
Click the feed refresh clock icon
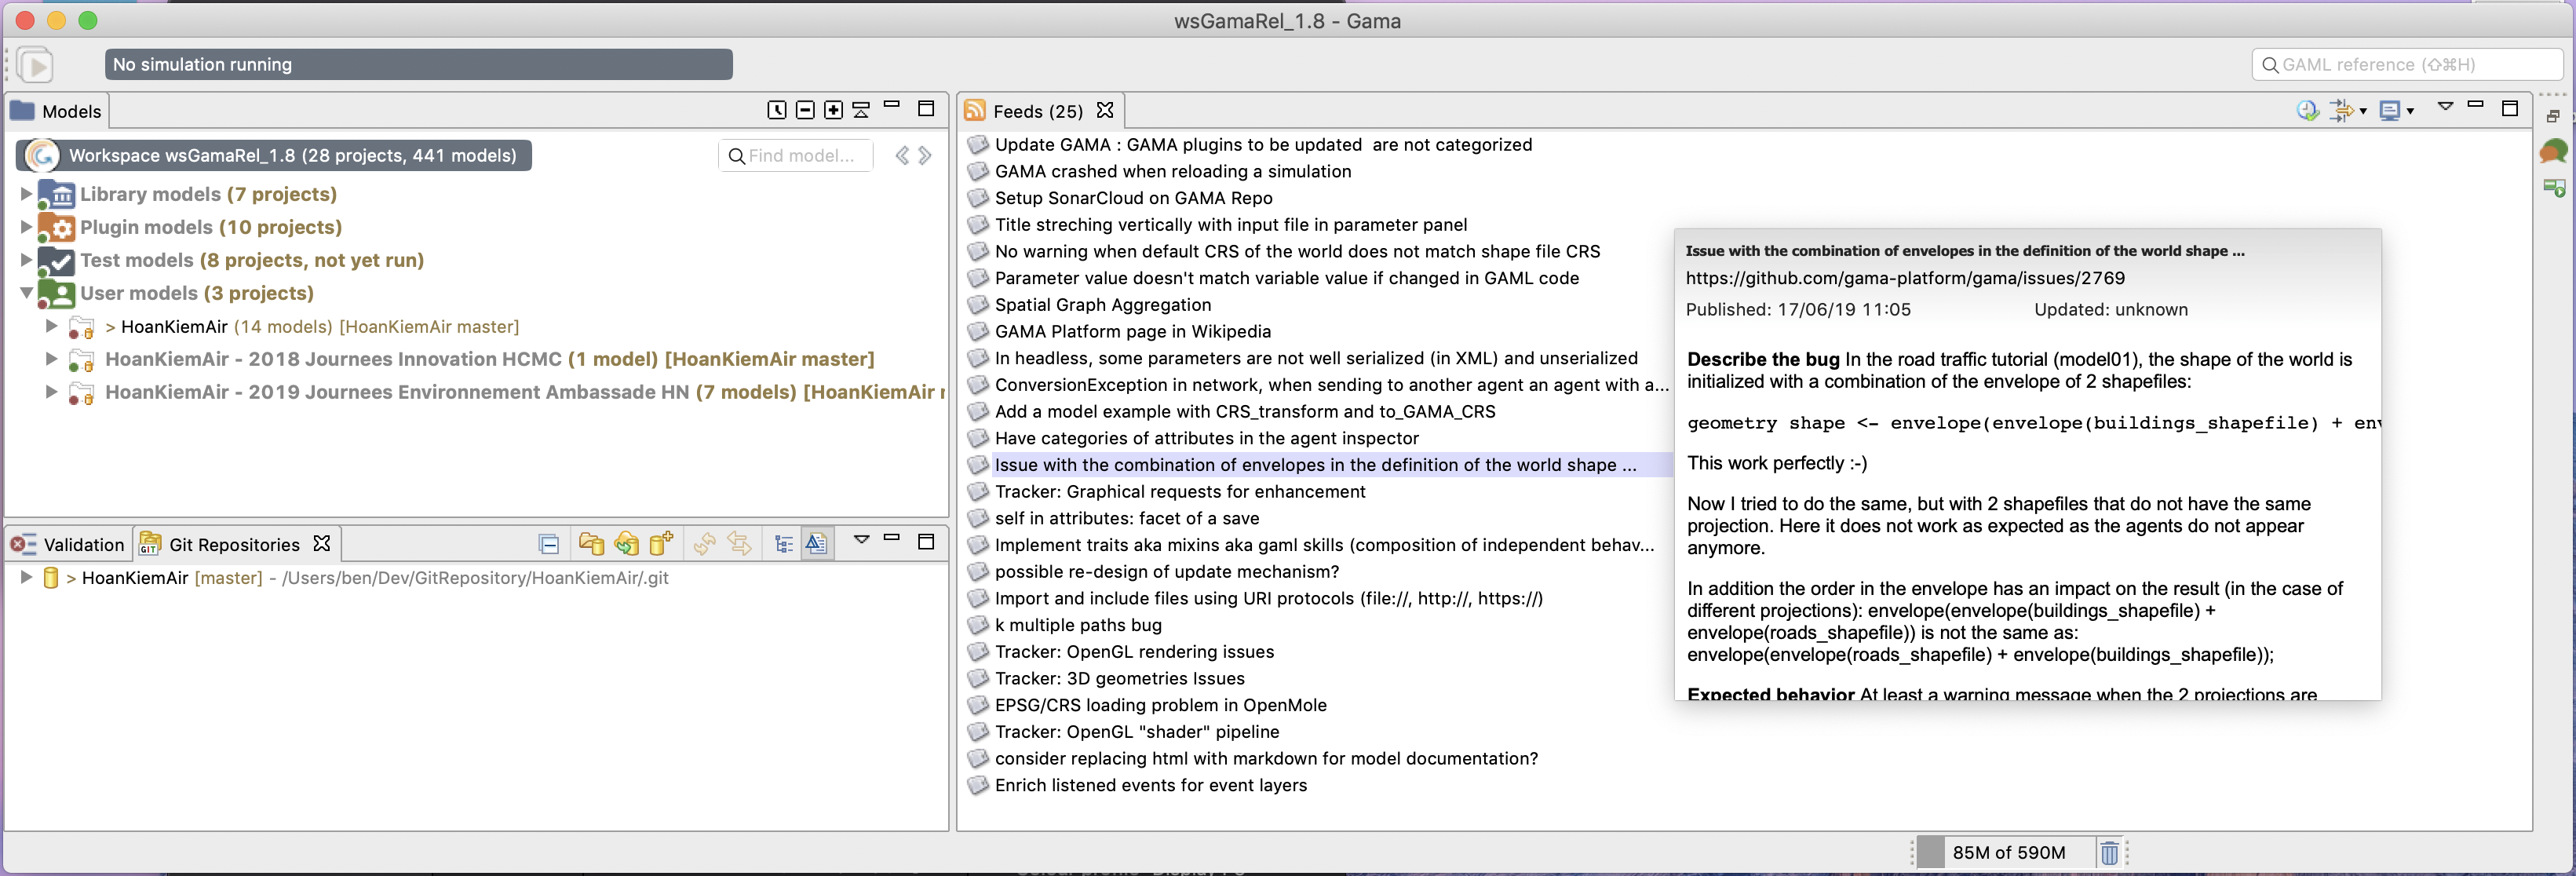point(2308,110)
